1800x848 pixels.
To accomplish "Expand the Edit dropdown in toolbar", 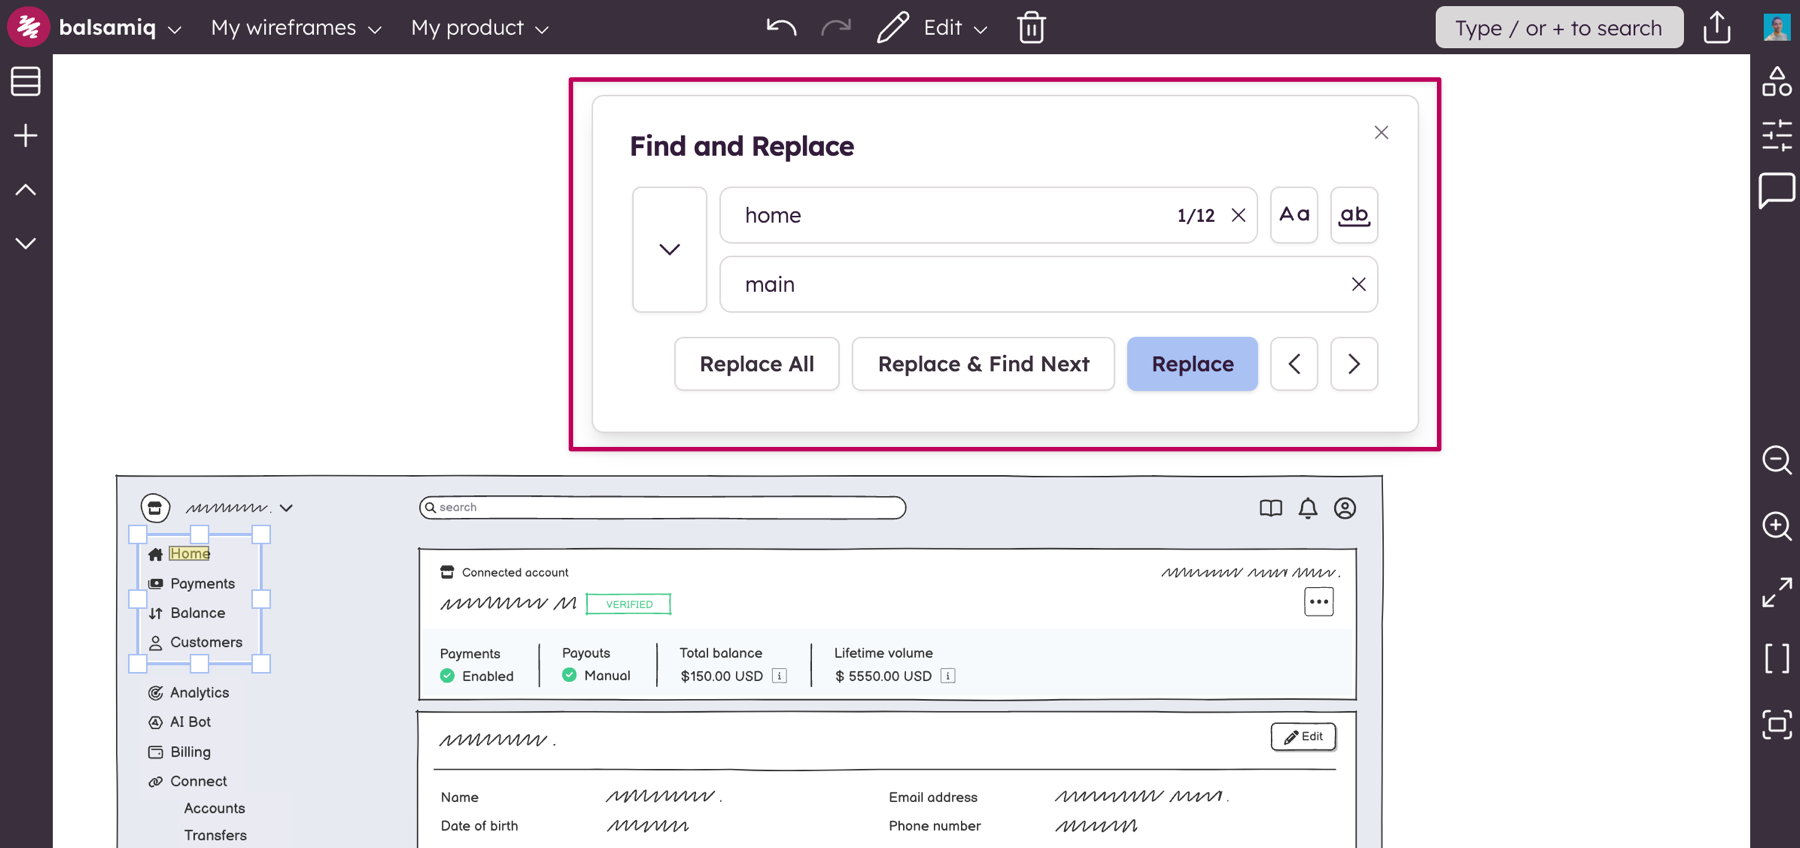I will 955,28.
